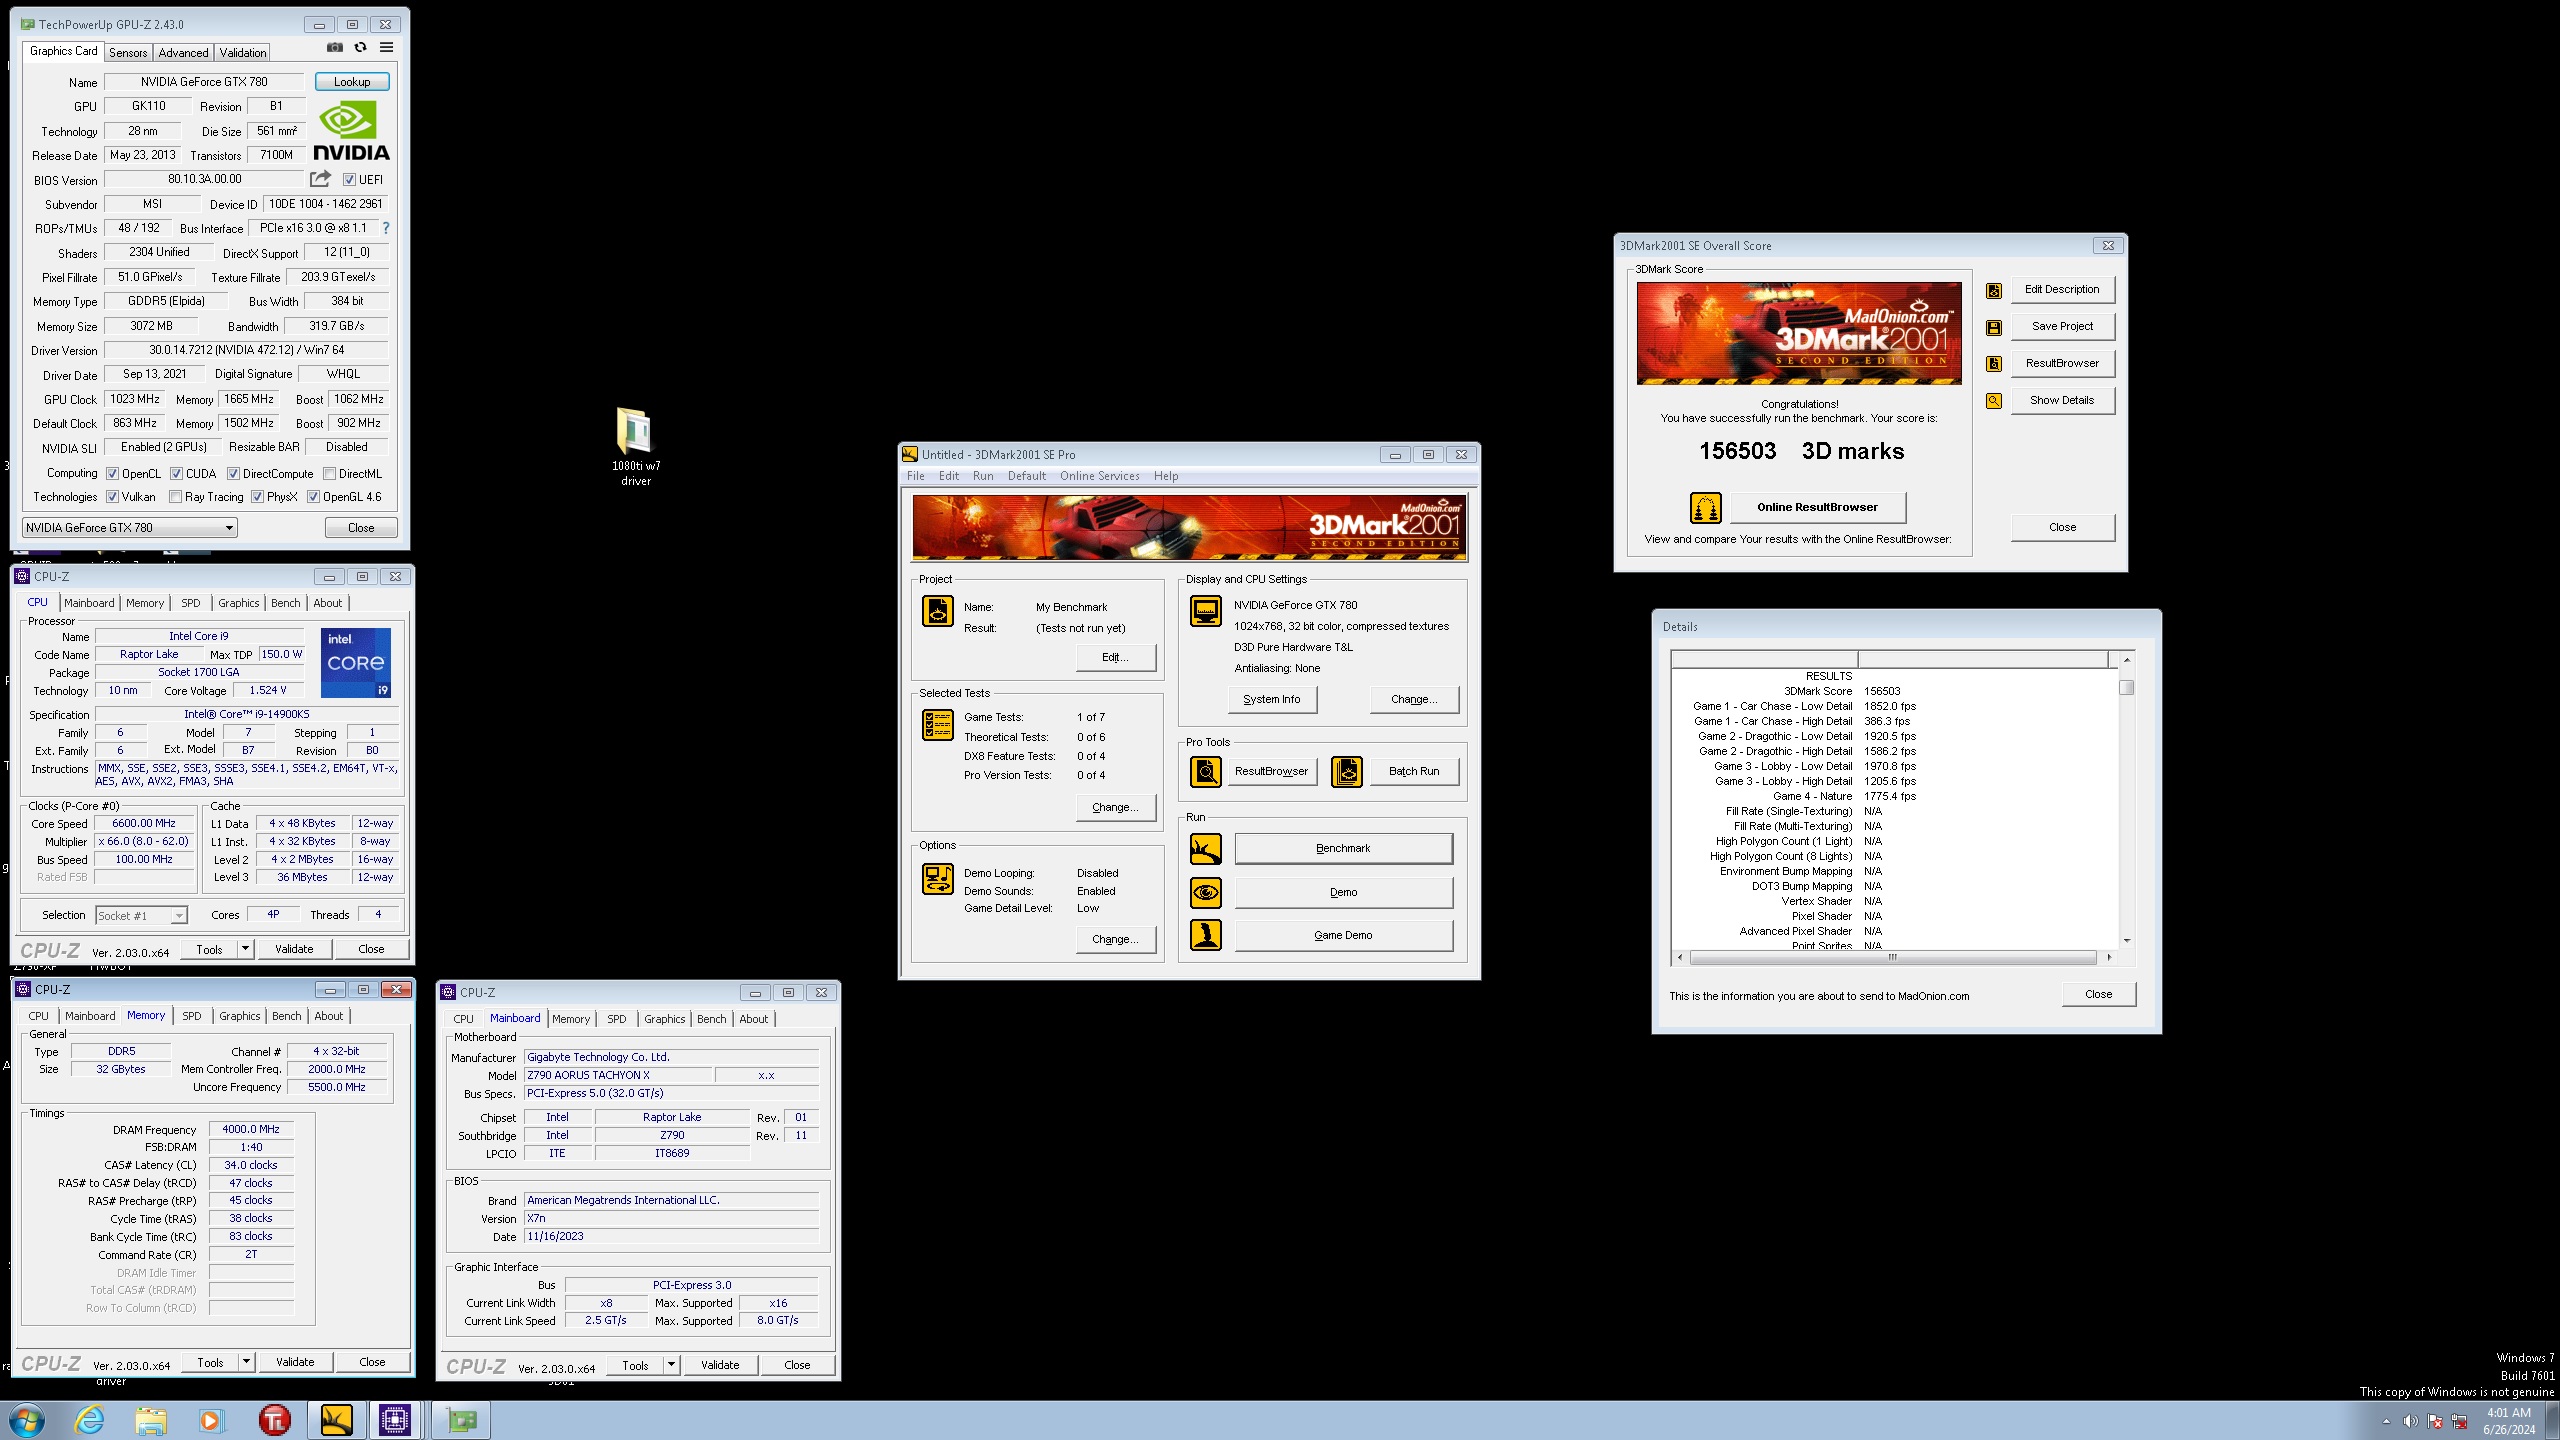Toggle Ray Tracing checkbox

pyautogui.click(x=176, y=497)
